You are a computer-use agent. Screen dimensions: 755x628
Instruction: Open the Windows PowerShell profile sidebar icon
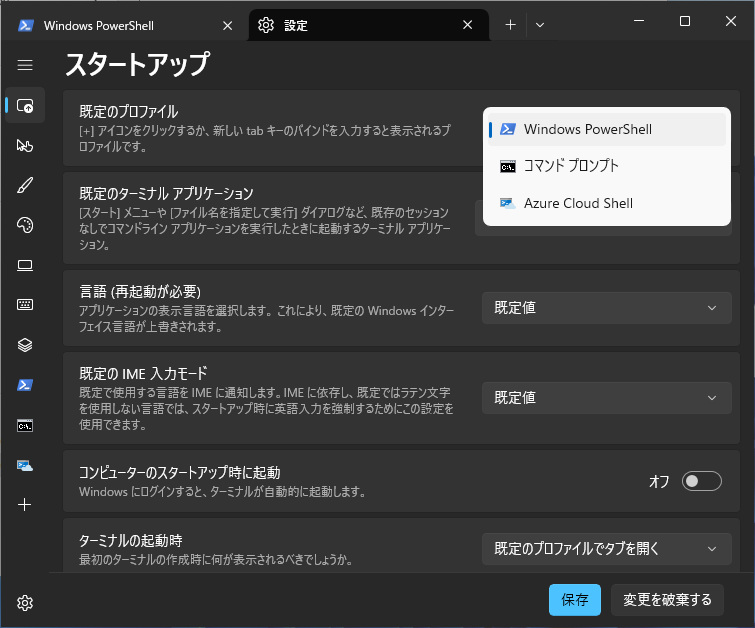25,385
